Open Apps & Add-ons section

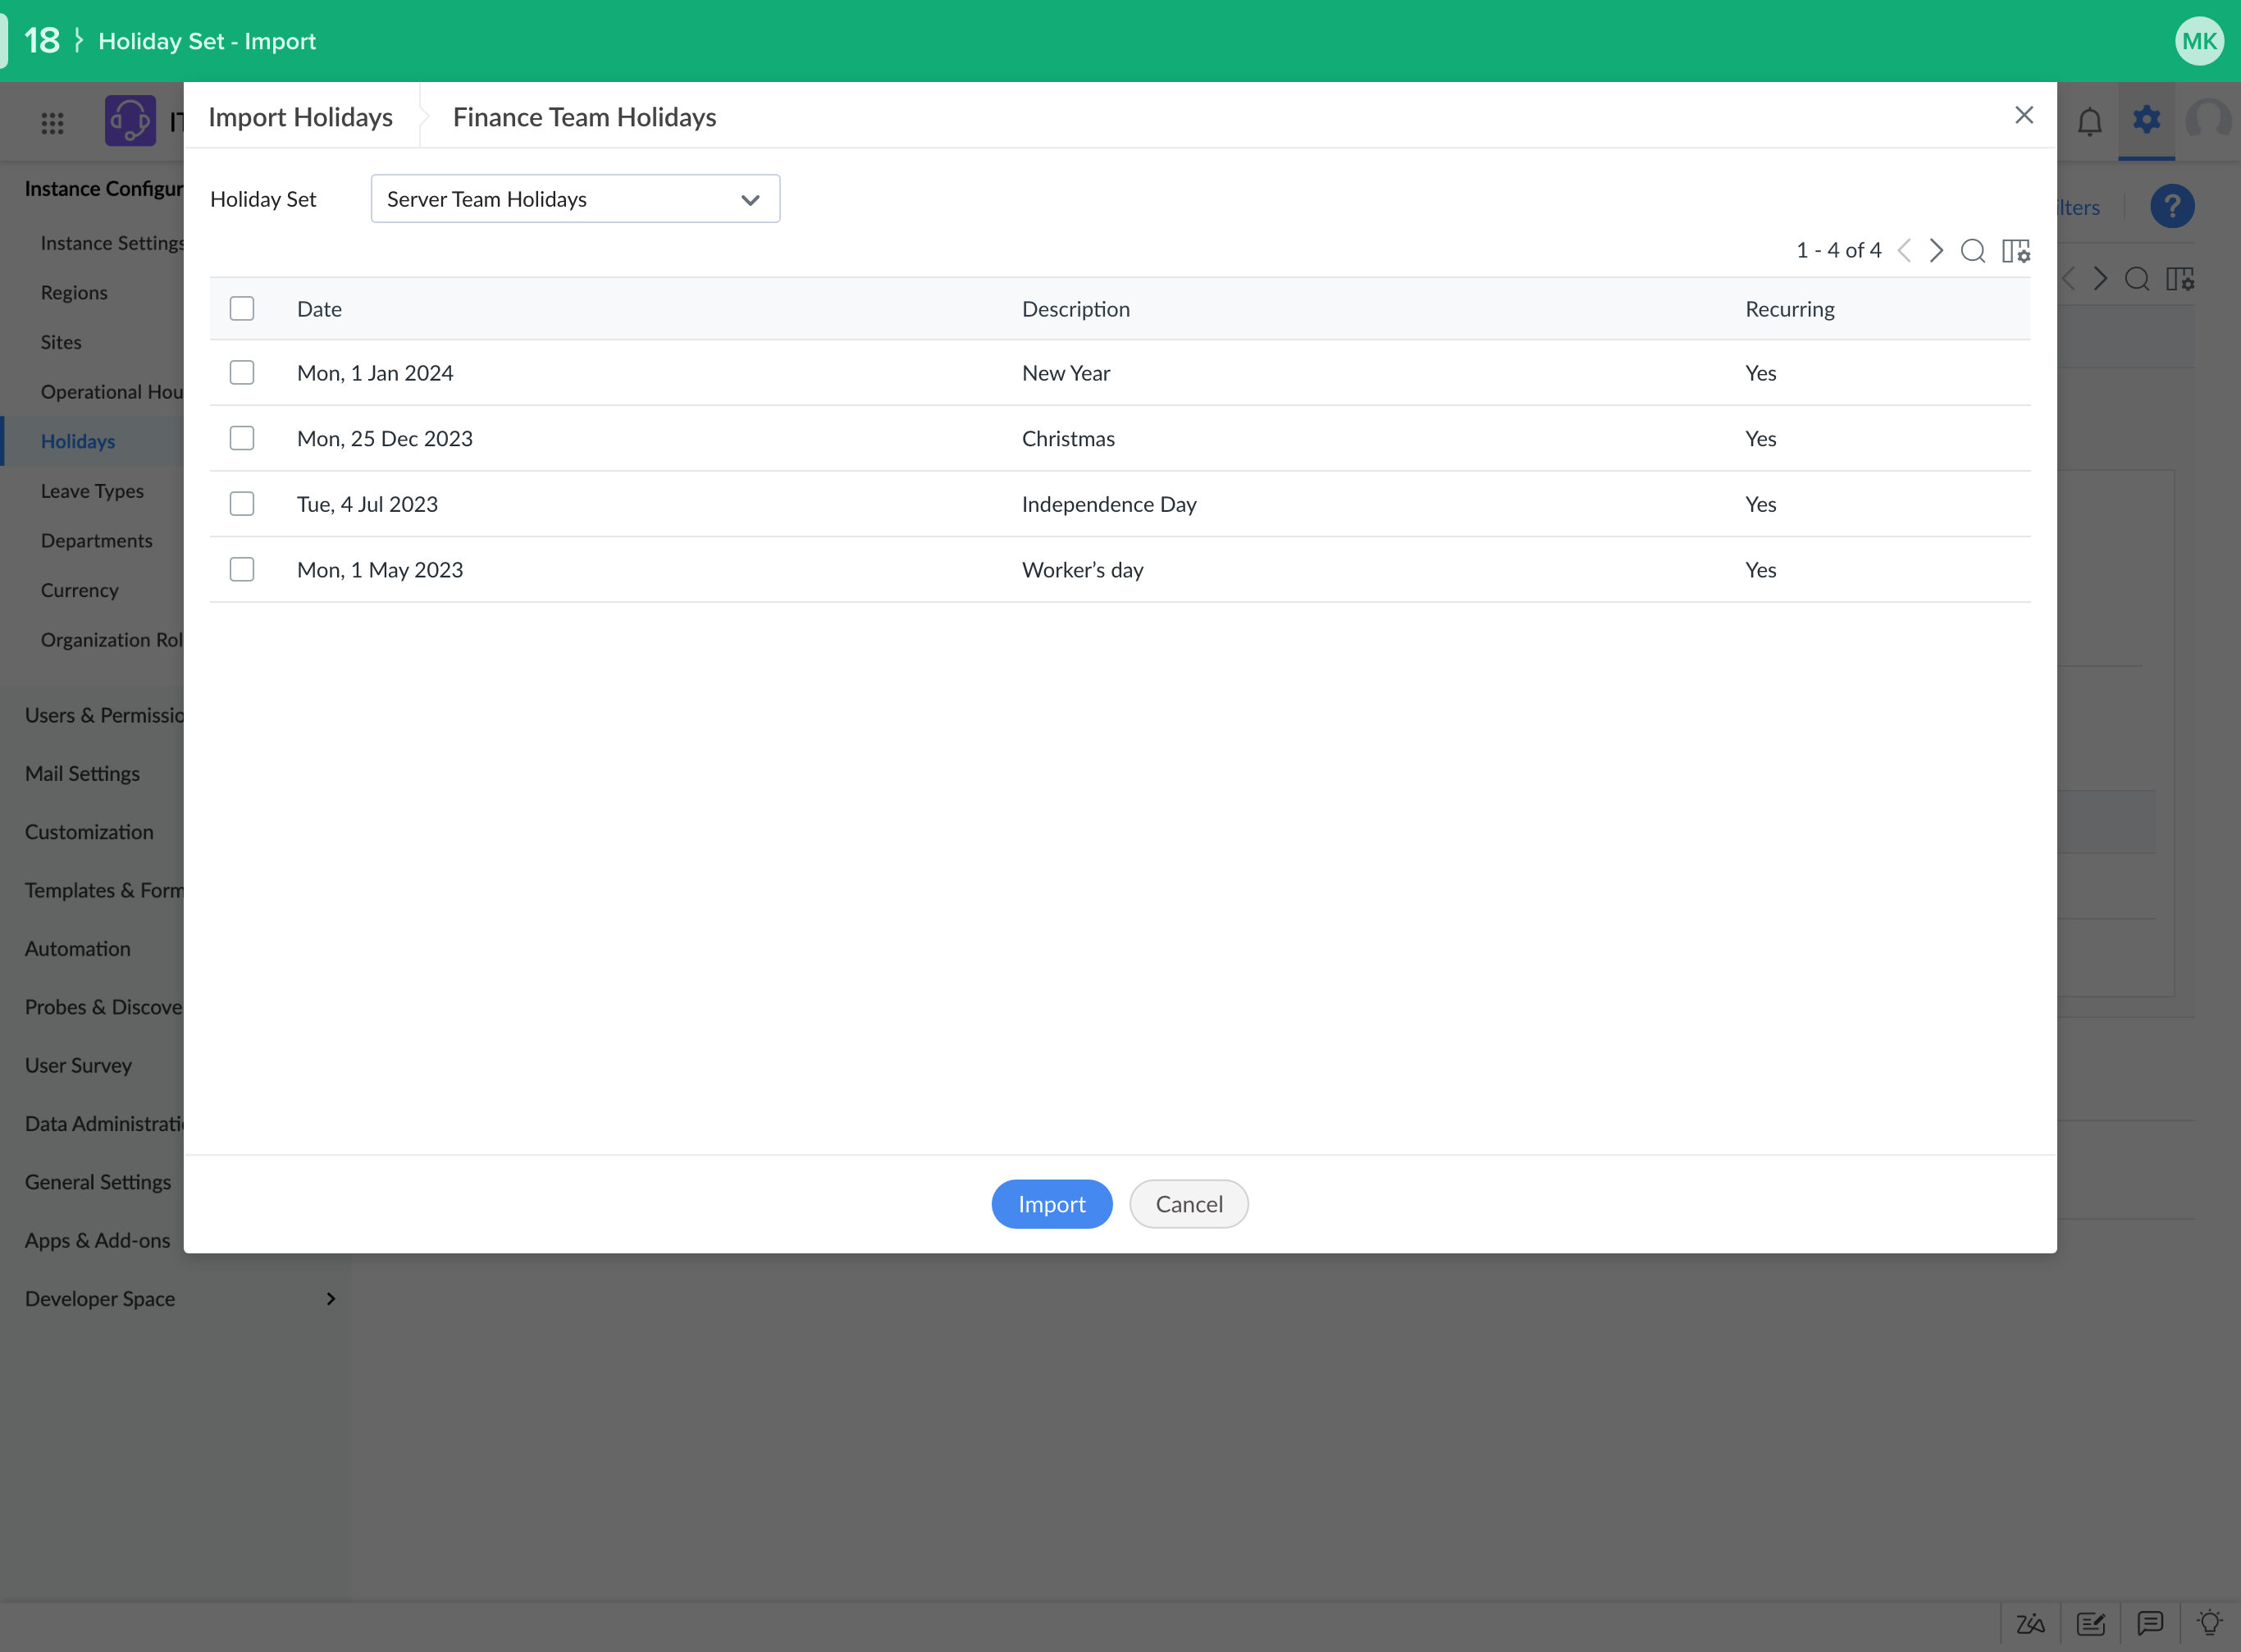[x=98, y=1240]
